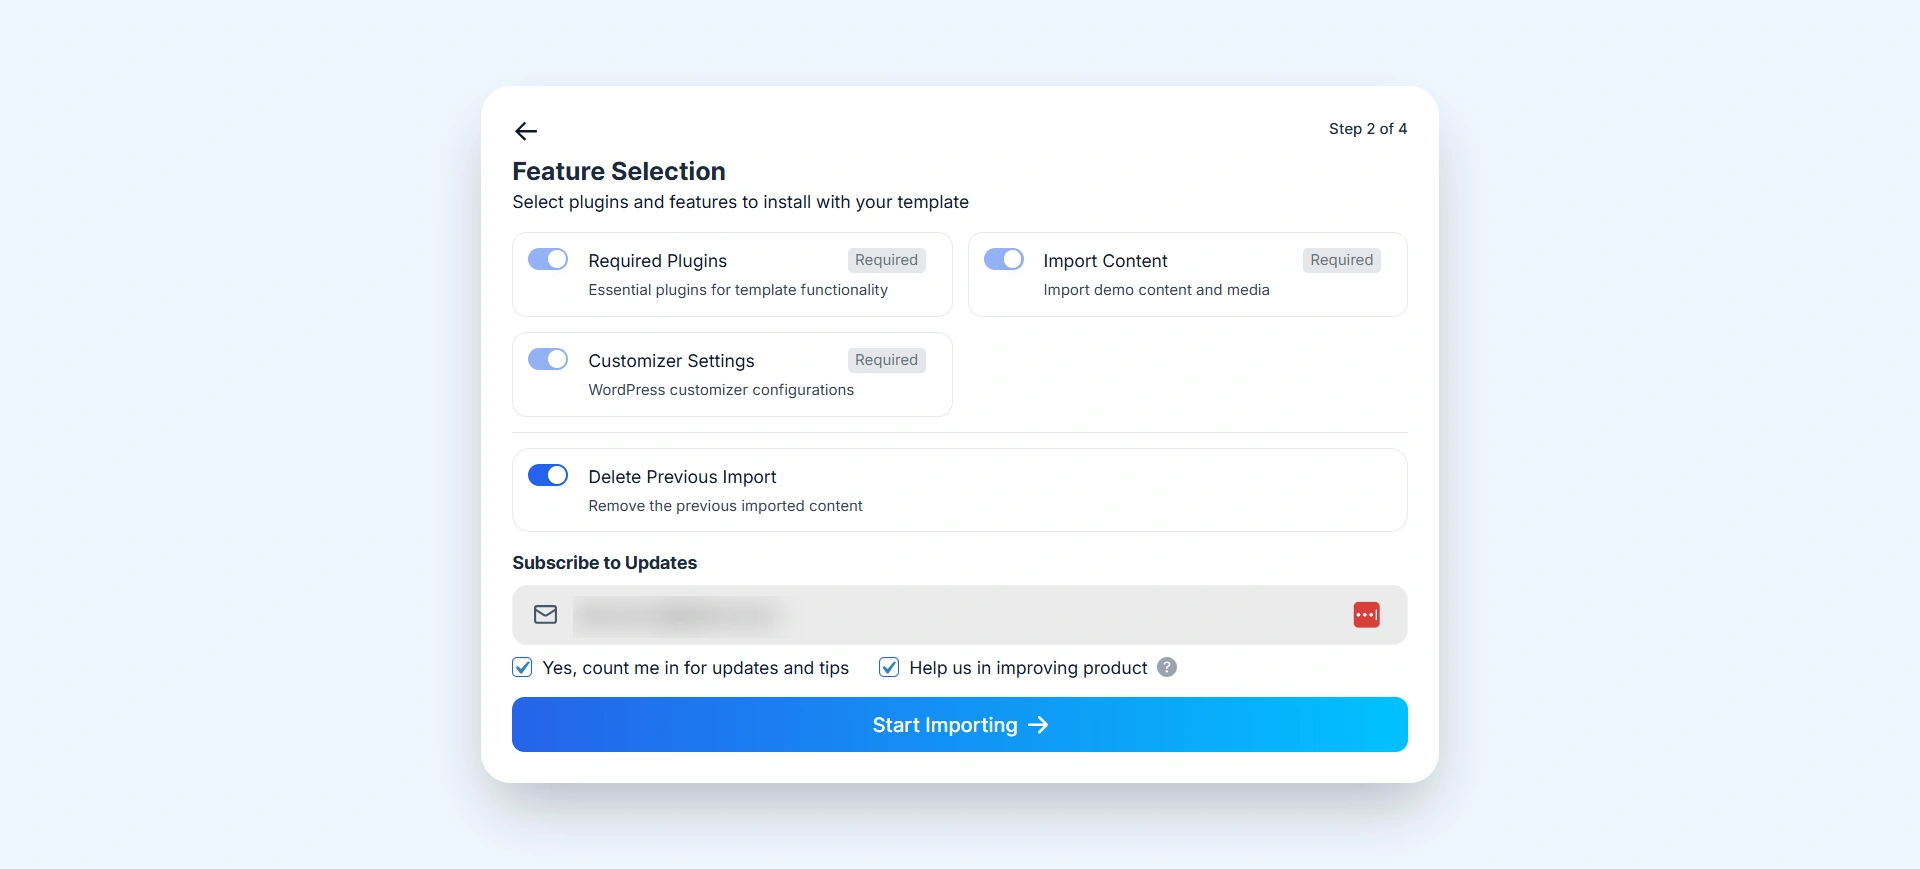Click the Required badge on Customizer Settings

[x=886, y=360]
